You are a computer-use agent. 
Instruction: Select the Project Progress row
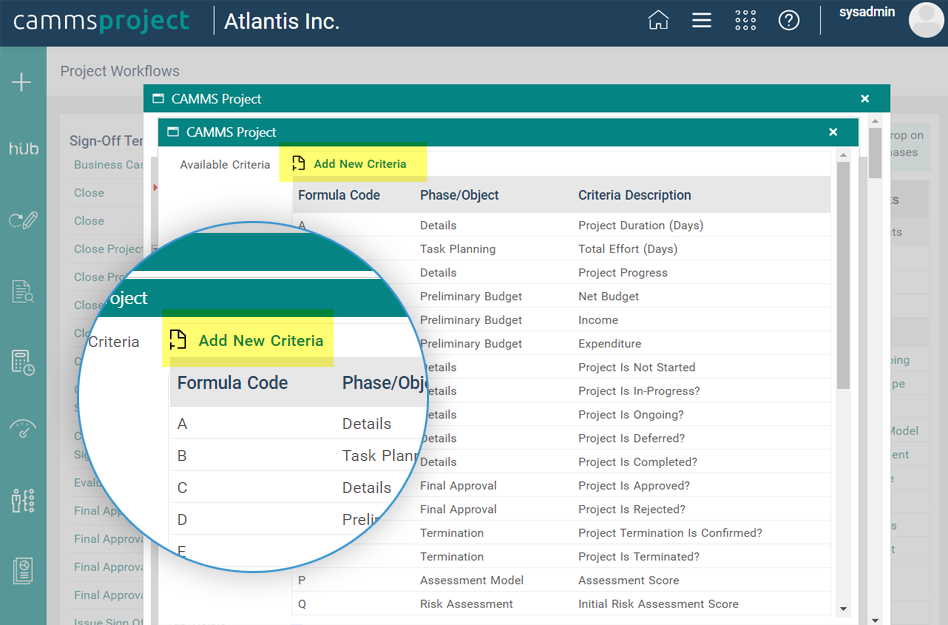(561, 273)
